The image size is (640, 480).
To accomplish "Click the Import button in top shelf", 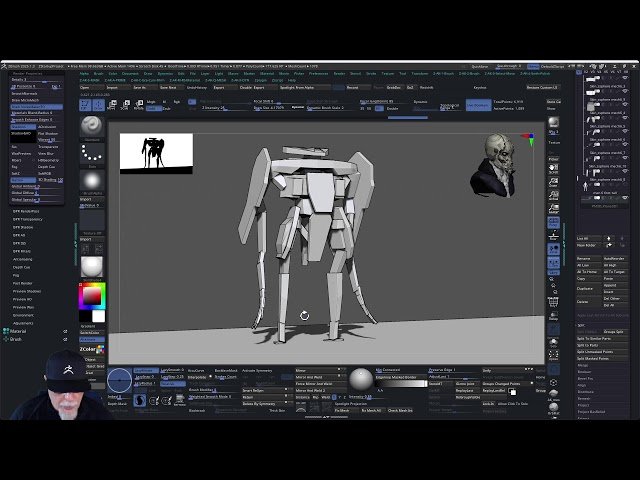I will tap(118, 87).
